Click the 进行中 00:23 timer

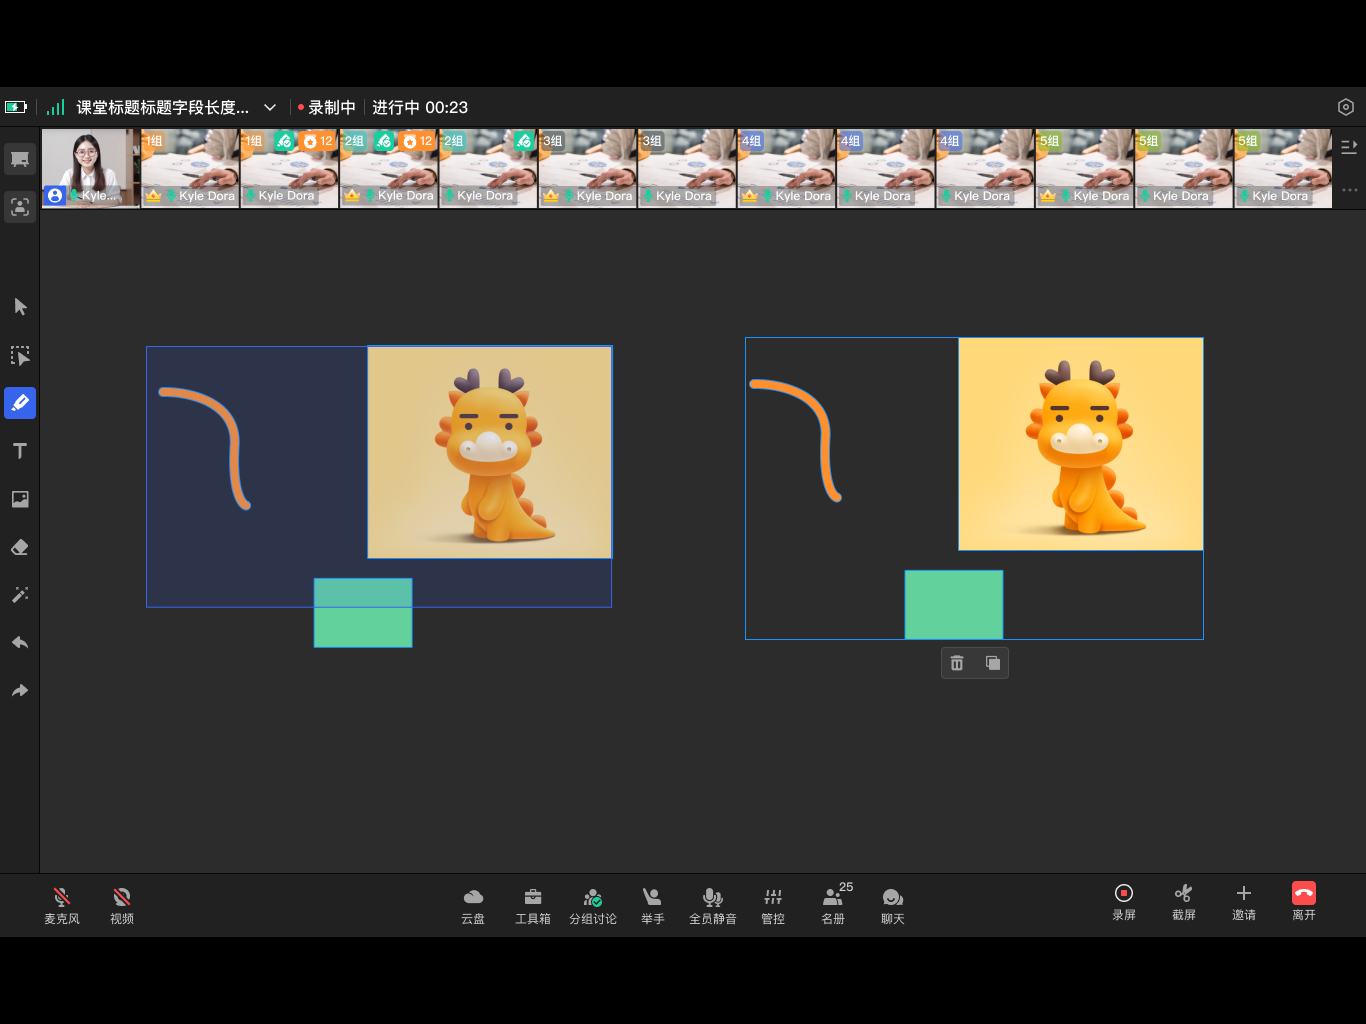pos(420,107)
